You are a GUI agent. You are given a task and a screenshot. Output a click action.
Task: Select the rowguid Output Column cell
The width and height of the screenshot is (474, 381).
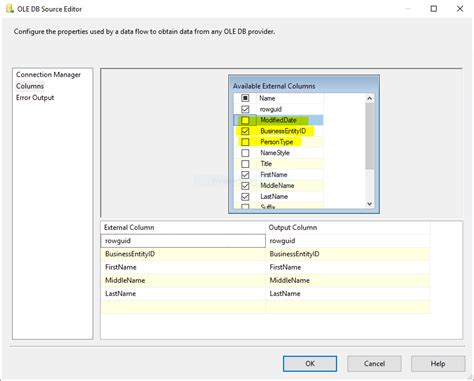click(348, 241)
